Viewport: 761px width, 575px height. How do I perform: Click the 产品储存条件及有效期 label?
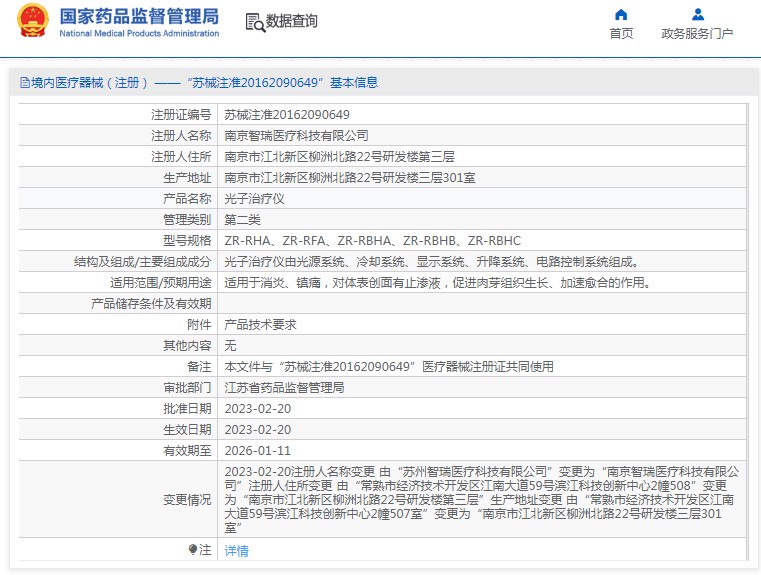[151, 304]
